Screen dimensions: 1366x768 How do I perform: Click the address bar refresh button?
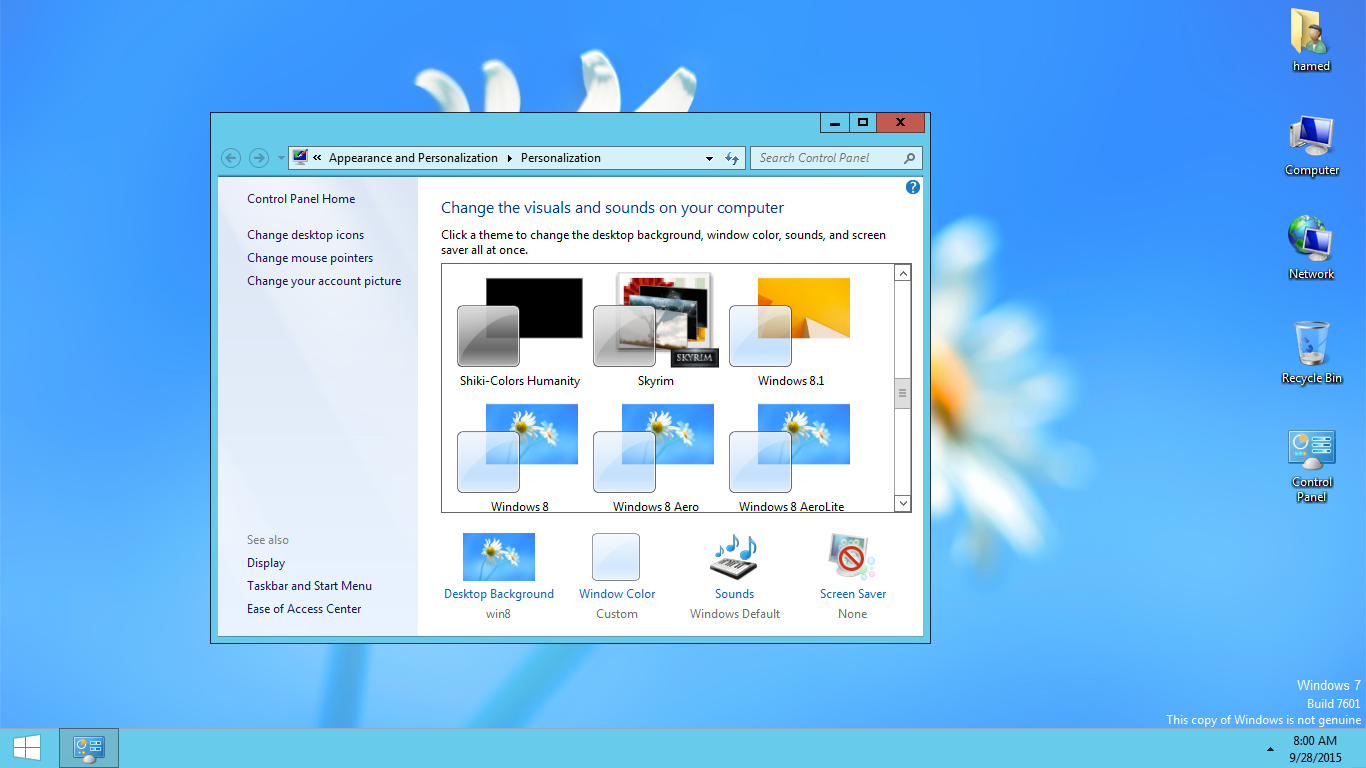(732, 158)
